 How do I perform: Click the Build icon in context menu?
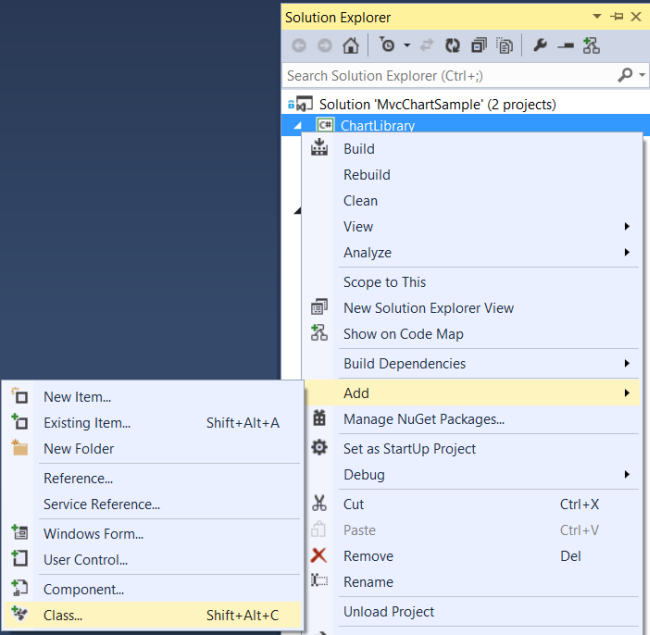[319, 147]
